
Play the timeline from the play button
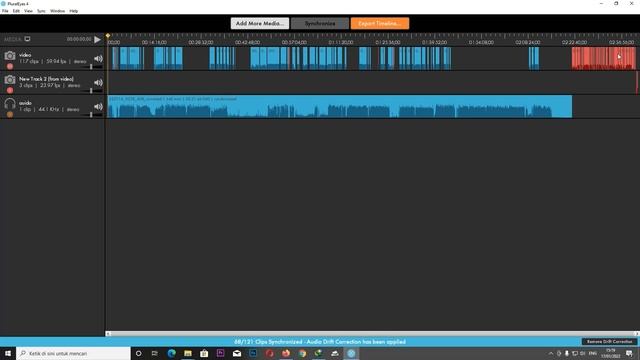97,39
